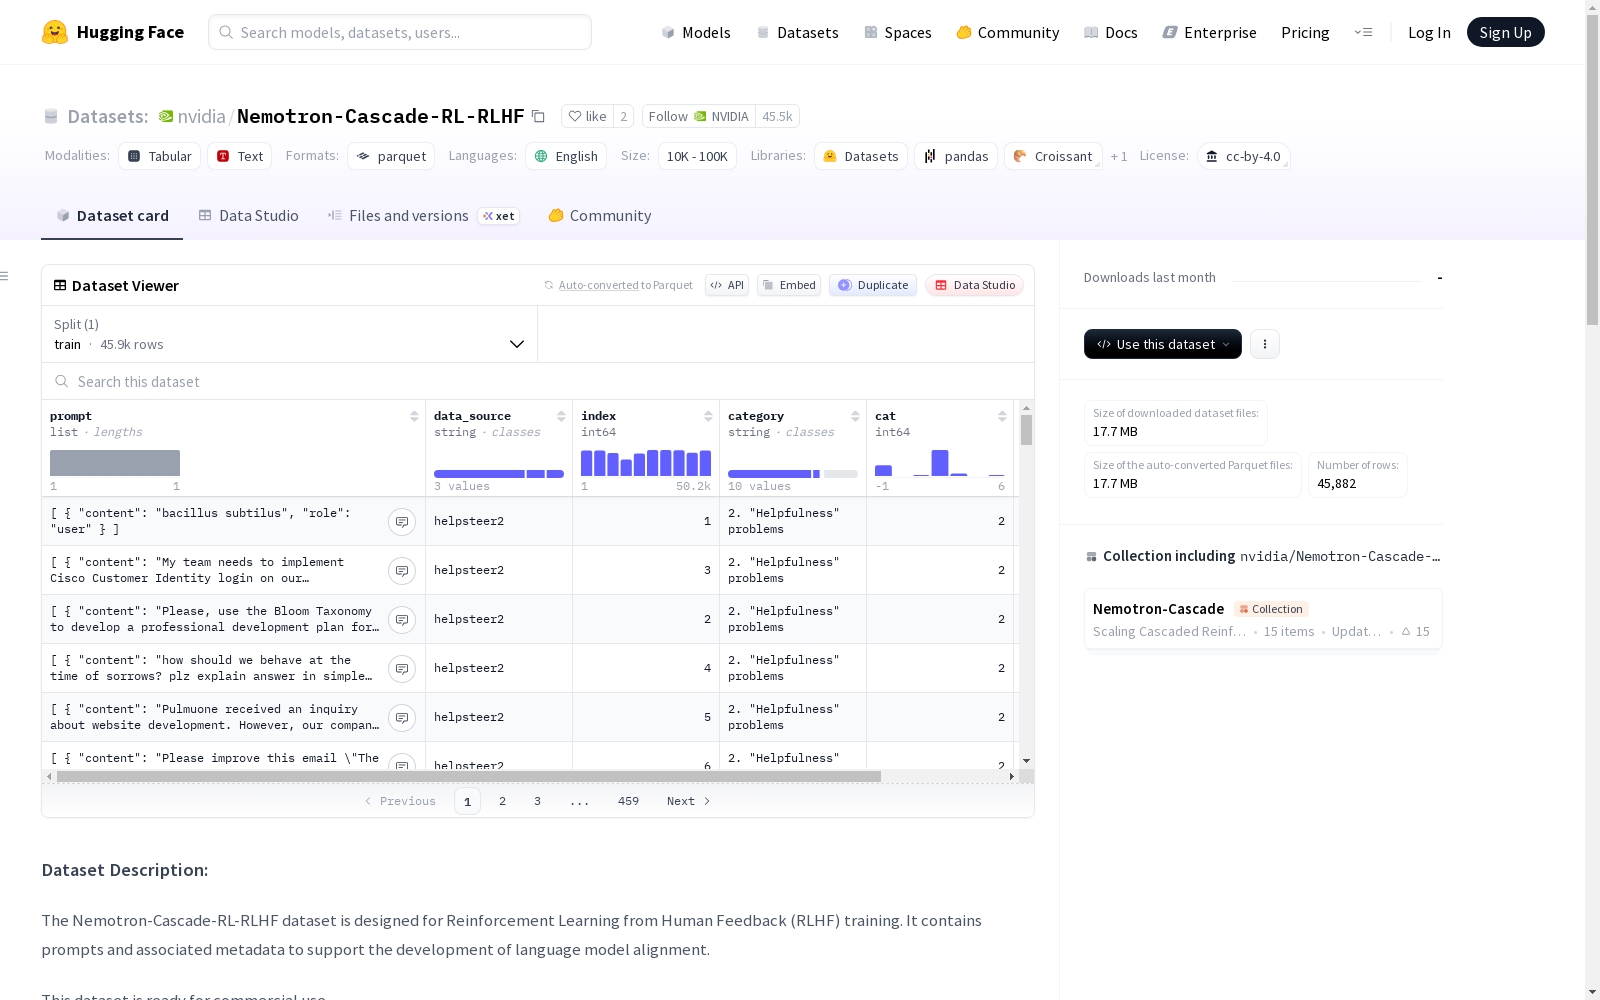Sort by the cat column icon
This screenshot has width=1600, height=1000.
click(1002, 416)
